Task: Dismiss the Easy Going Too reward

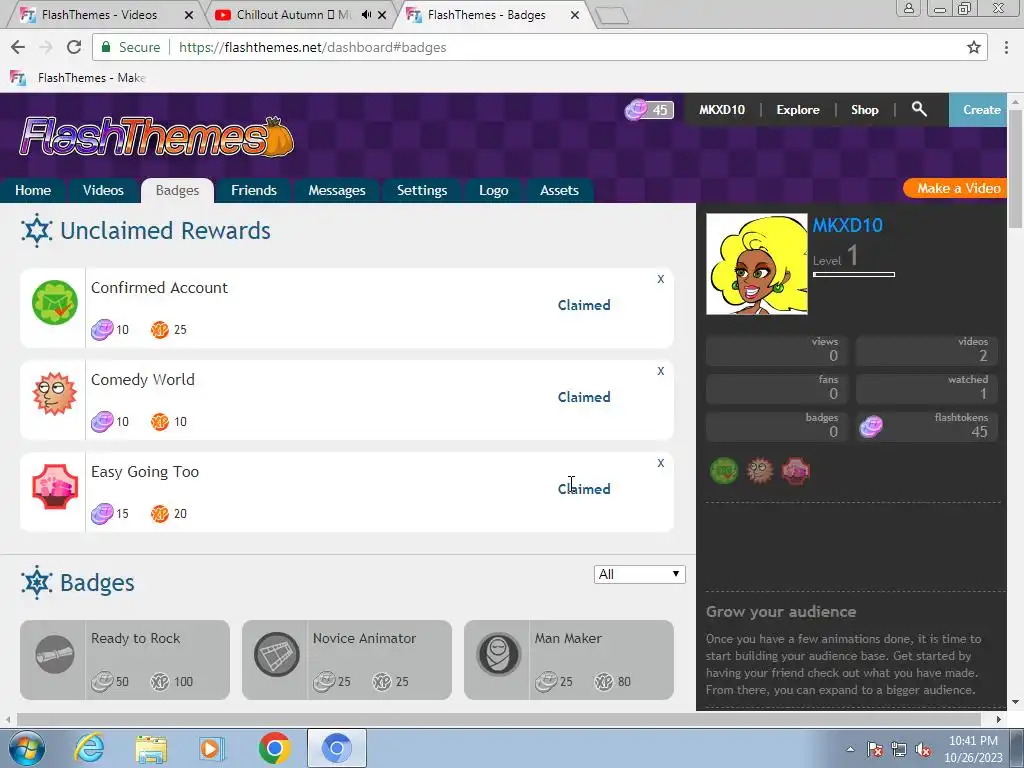Action: (661, 463)
